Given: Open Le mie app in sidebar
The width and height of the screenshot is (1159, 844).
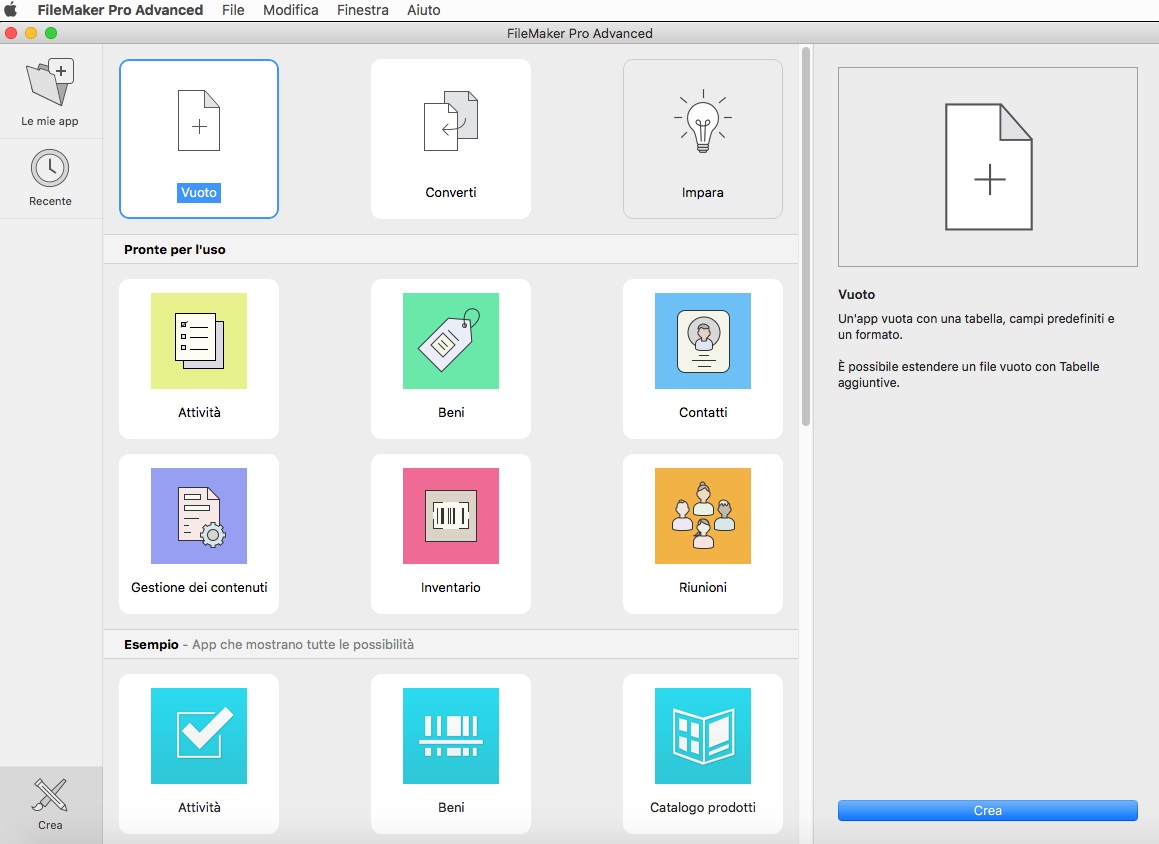Looking at the screenshot, I should point(50,92).
